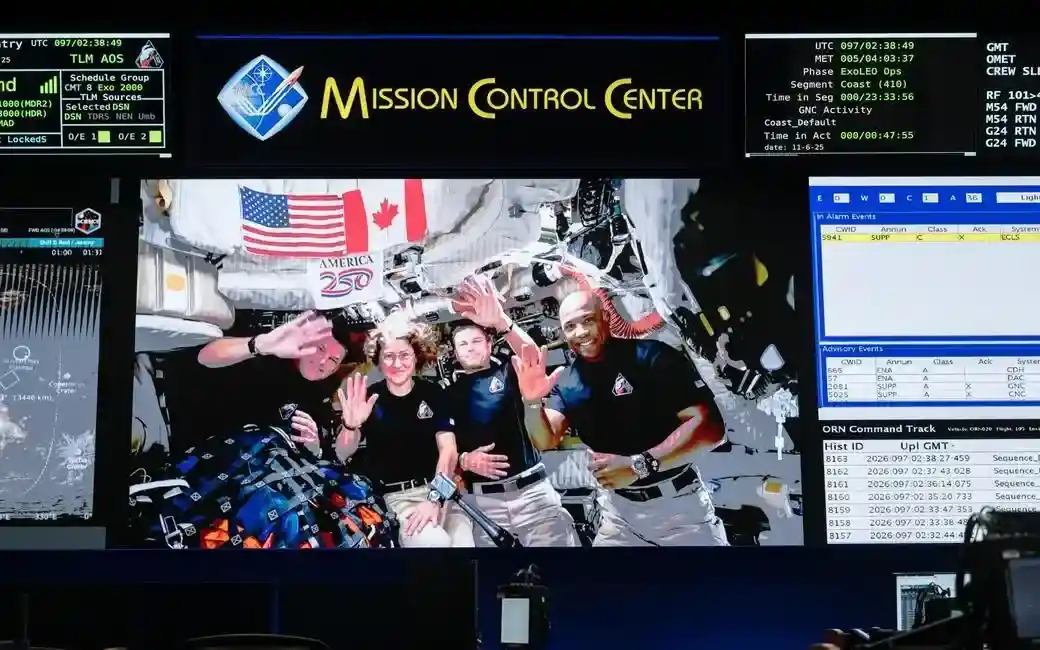
Task: Toggle the O/E 2 green indicator
Action: coord(155,137)
